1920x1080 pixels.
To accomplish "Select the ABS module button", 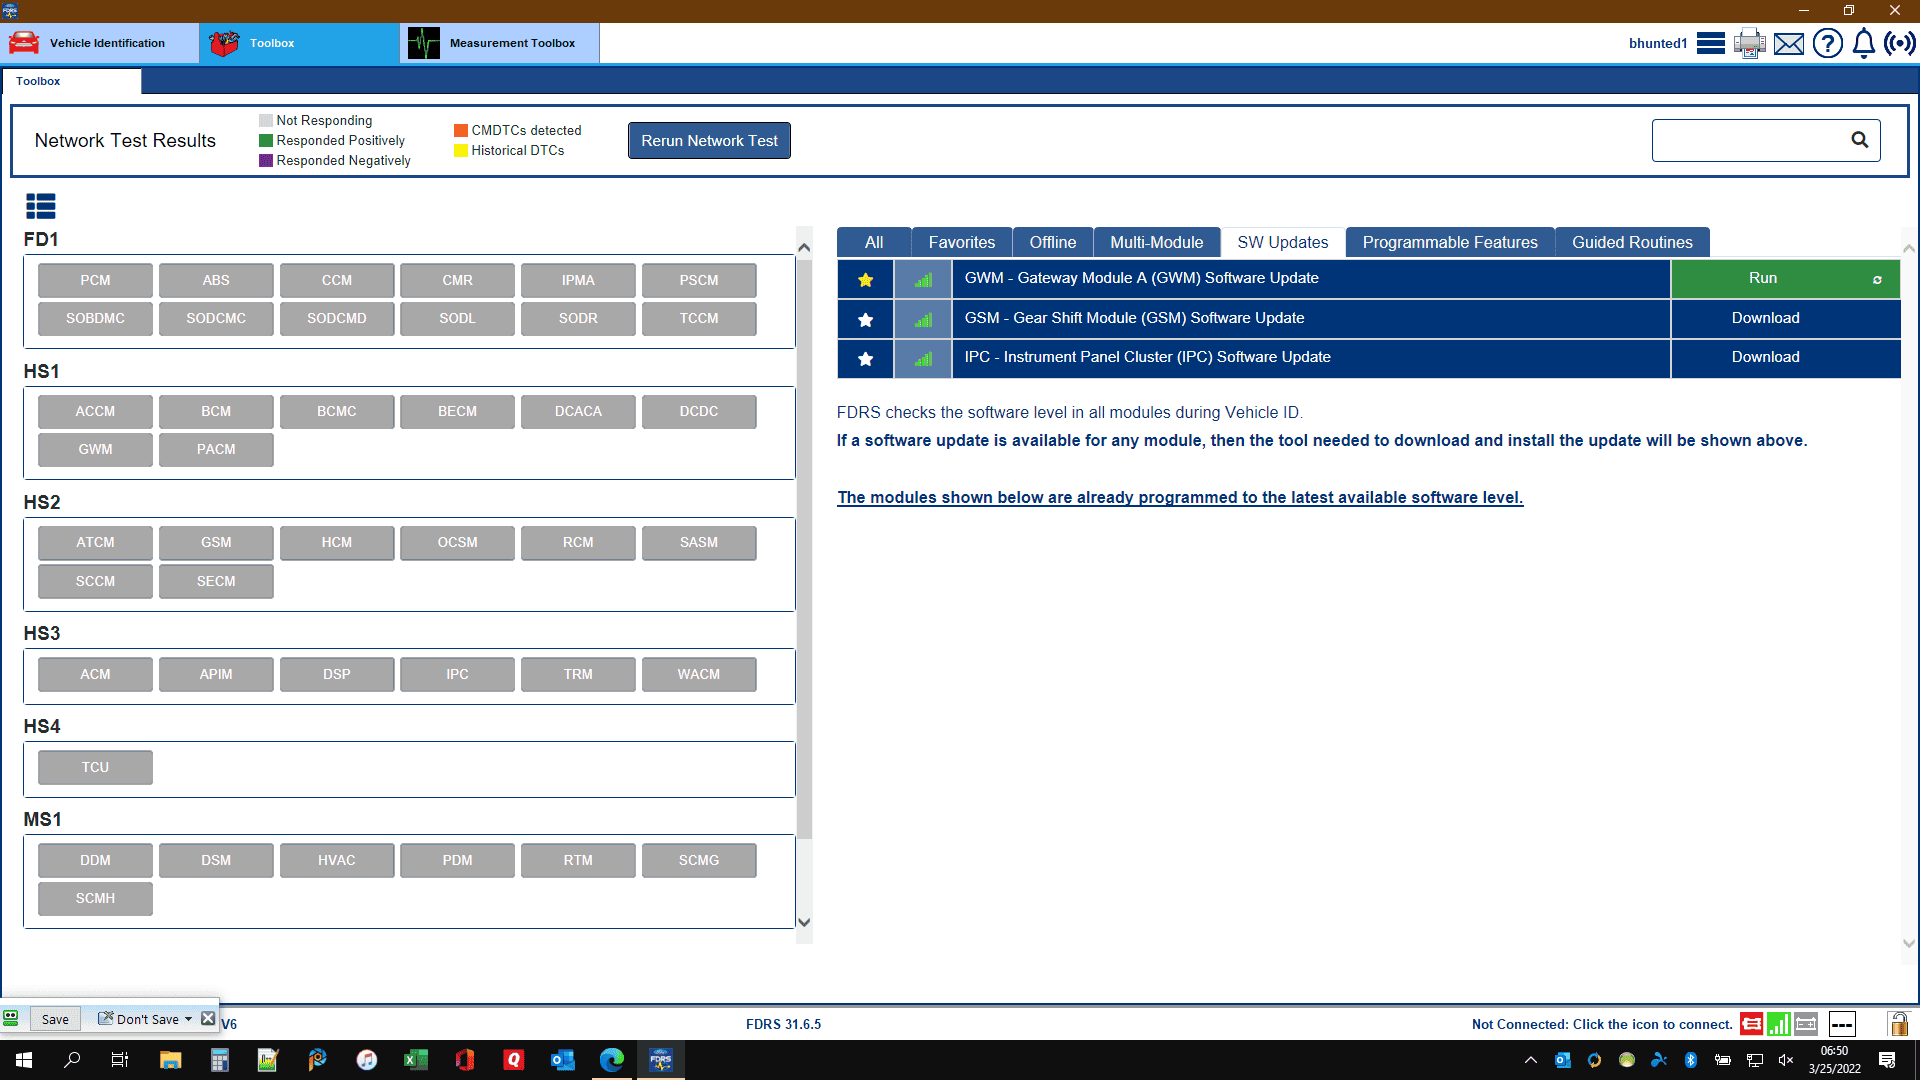I will click(x=216, y=281).
